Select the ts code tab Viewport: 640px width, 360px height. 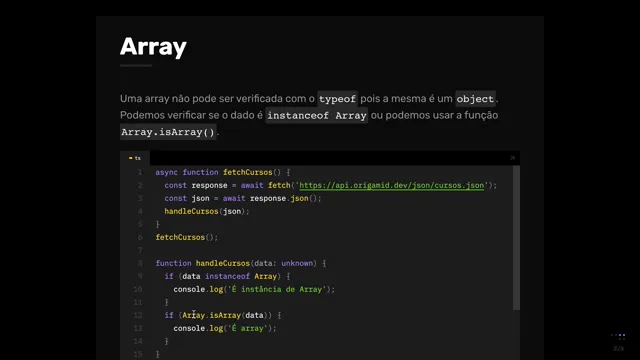pos(135,158)
